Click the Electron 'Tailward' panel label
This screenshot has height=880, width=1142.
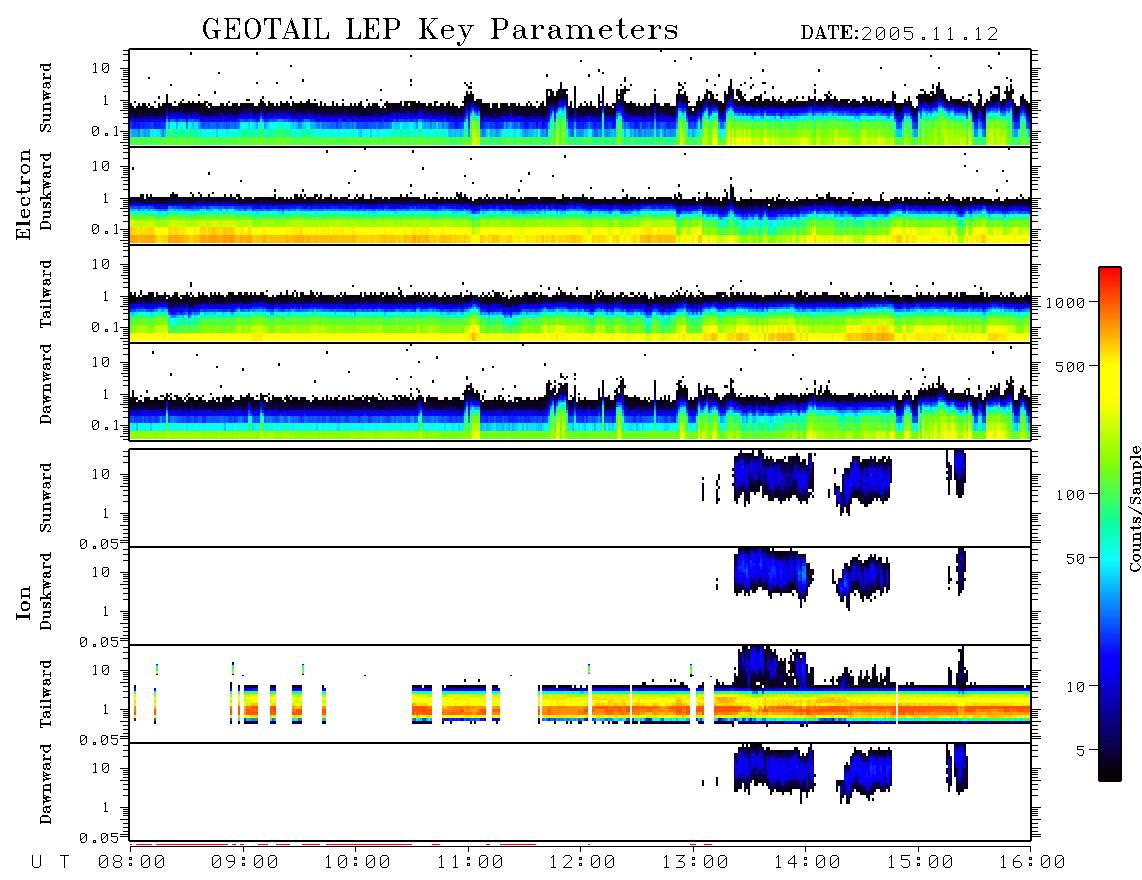pyautogui.click(x=46, y=294)
